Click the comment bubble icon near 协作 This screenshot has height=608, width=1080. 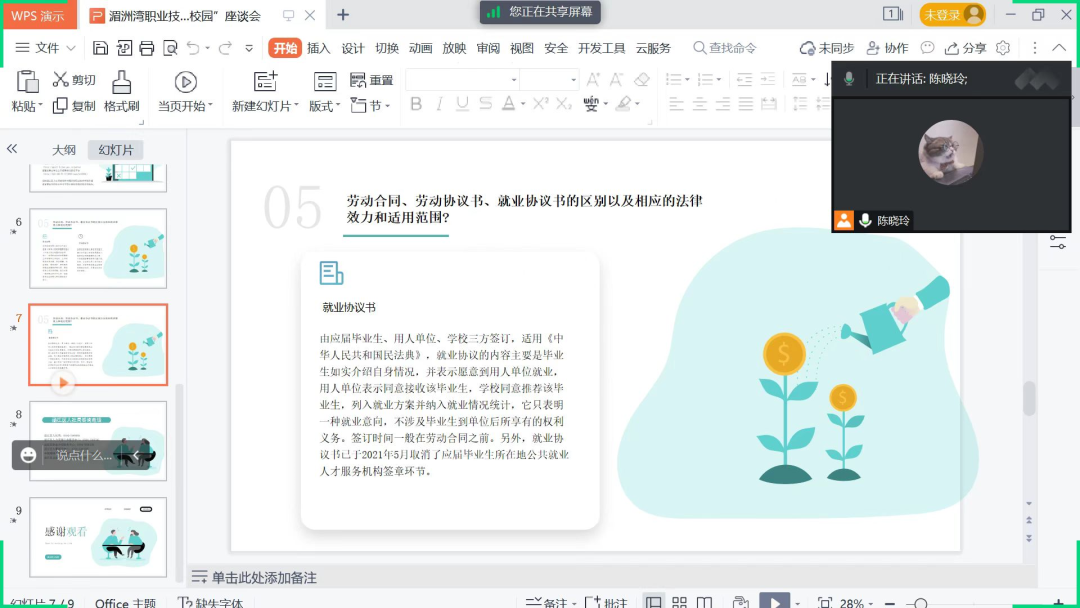(928, 48)
